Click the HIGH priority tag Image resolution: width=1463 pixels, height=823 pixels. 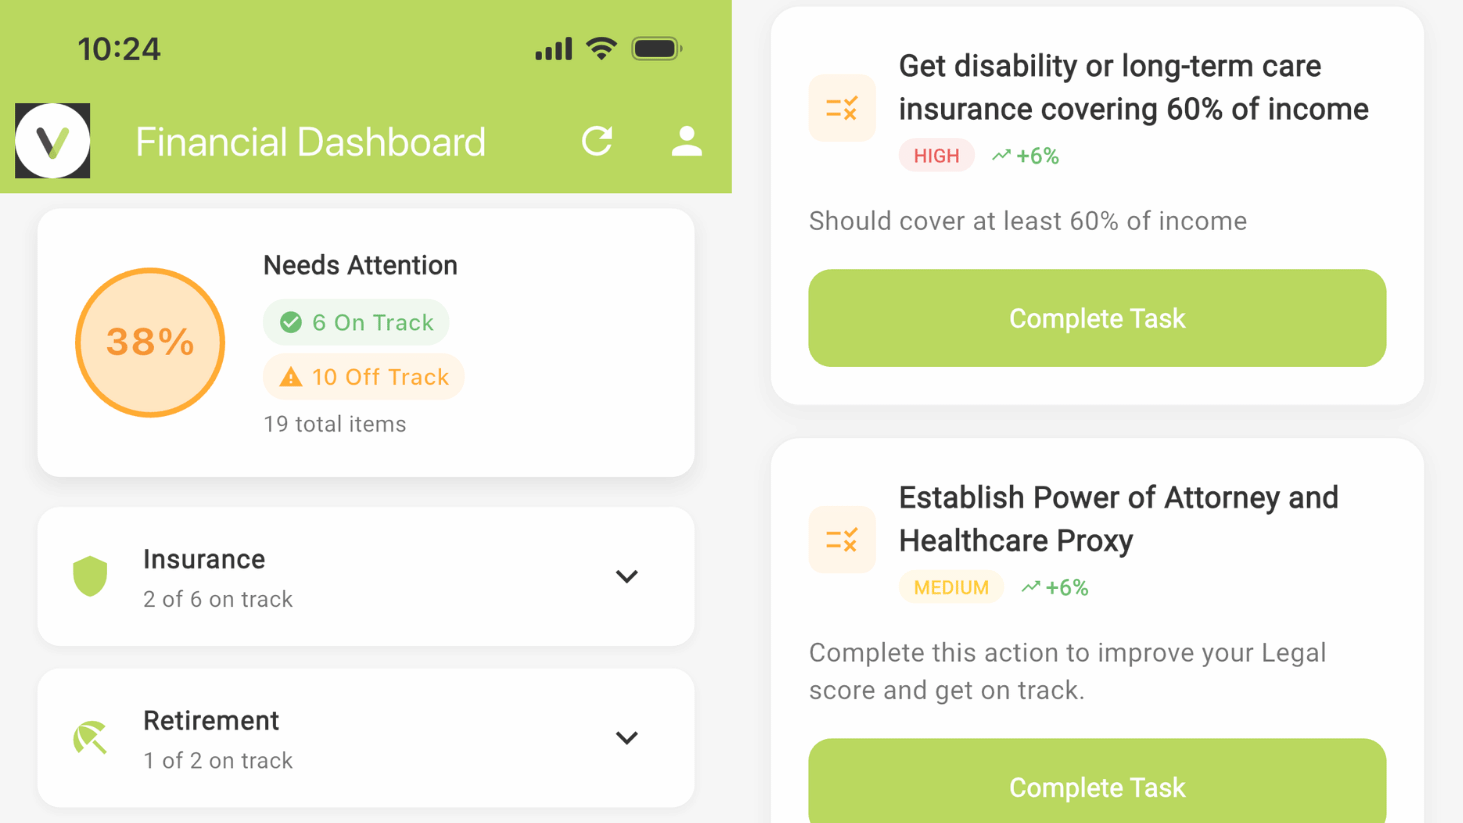[x=936, y=156]
